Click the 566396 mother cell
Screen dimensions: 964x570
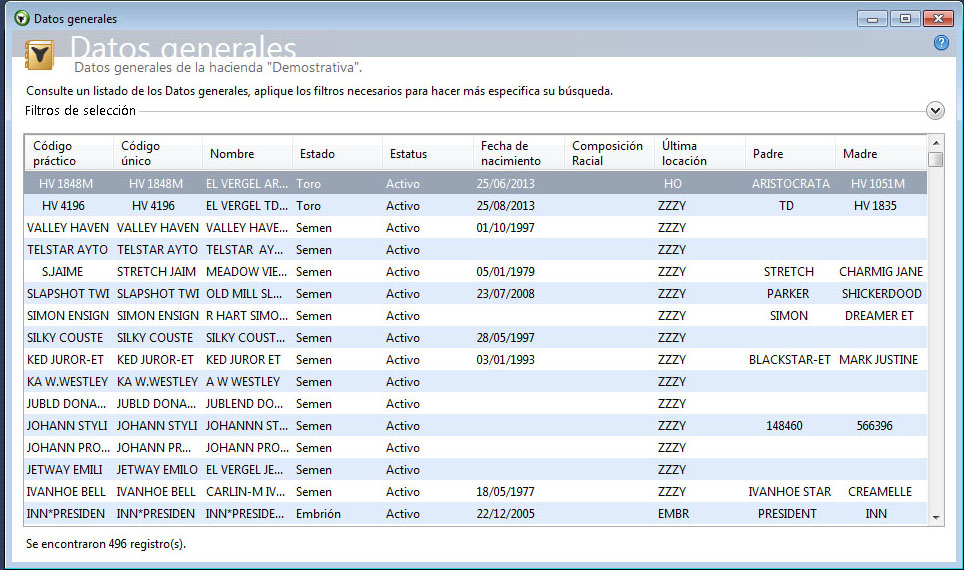click(x=874, y=426)
